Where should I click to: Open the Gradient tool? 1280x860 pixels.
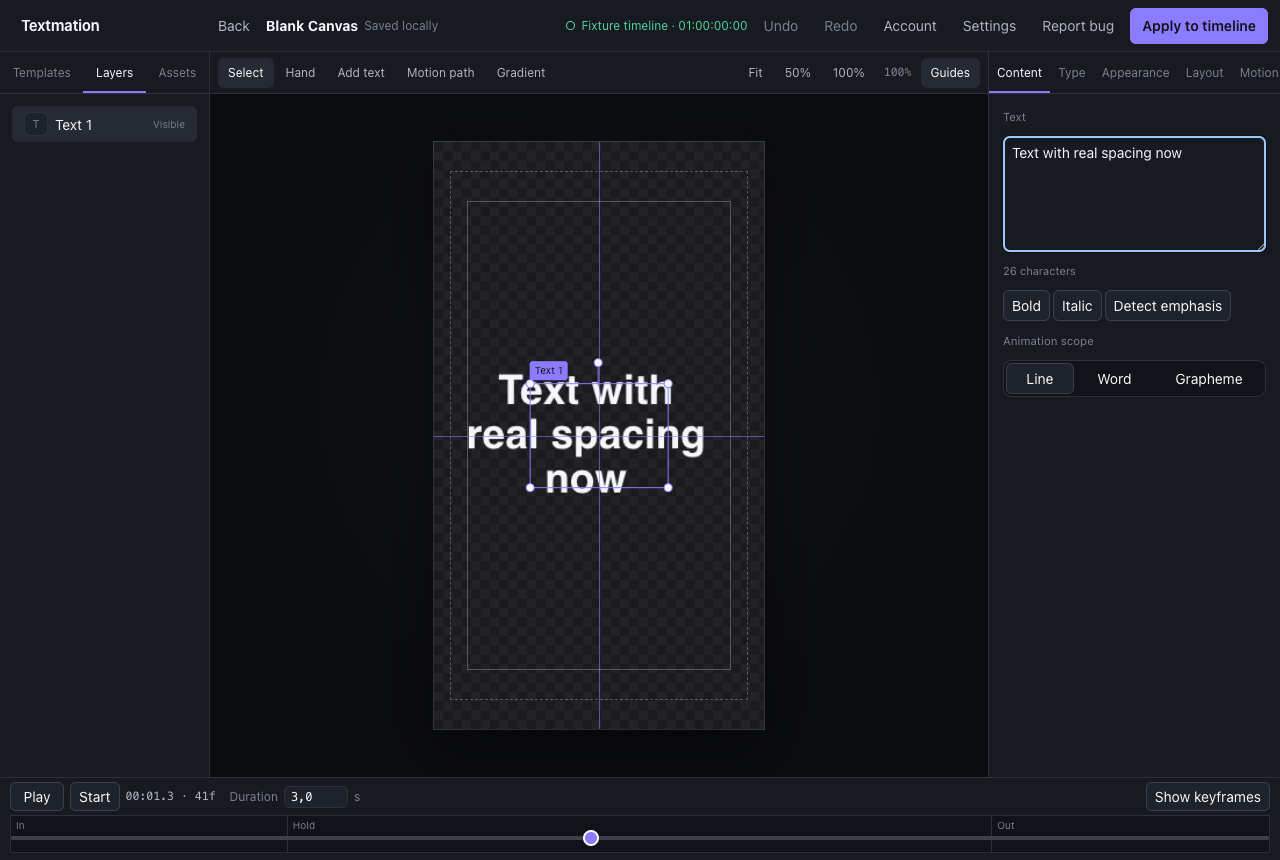pos(521,73)
